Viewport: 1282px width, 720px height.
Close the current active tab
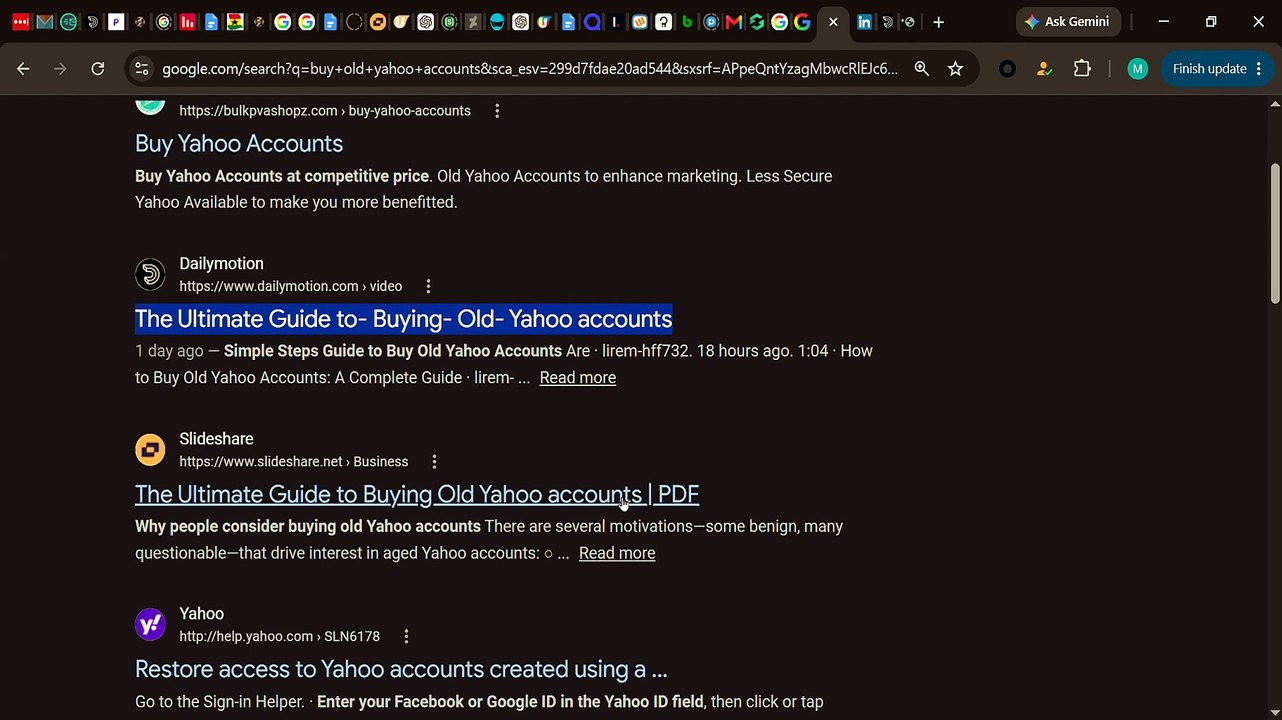tap(833, 22)
